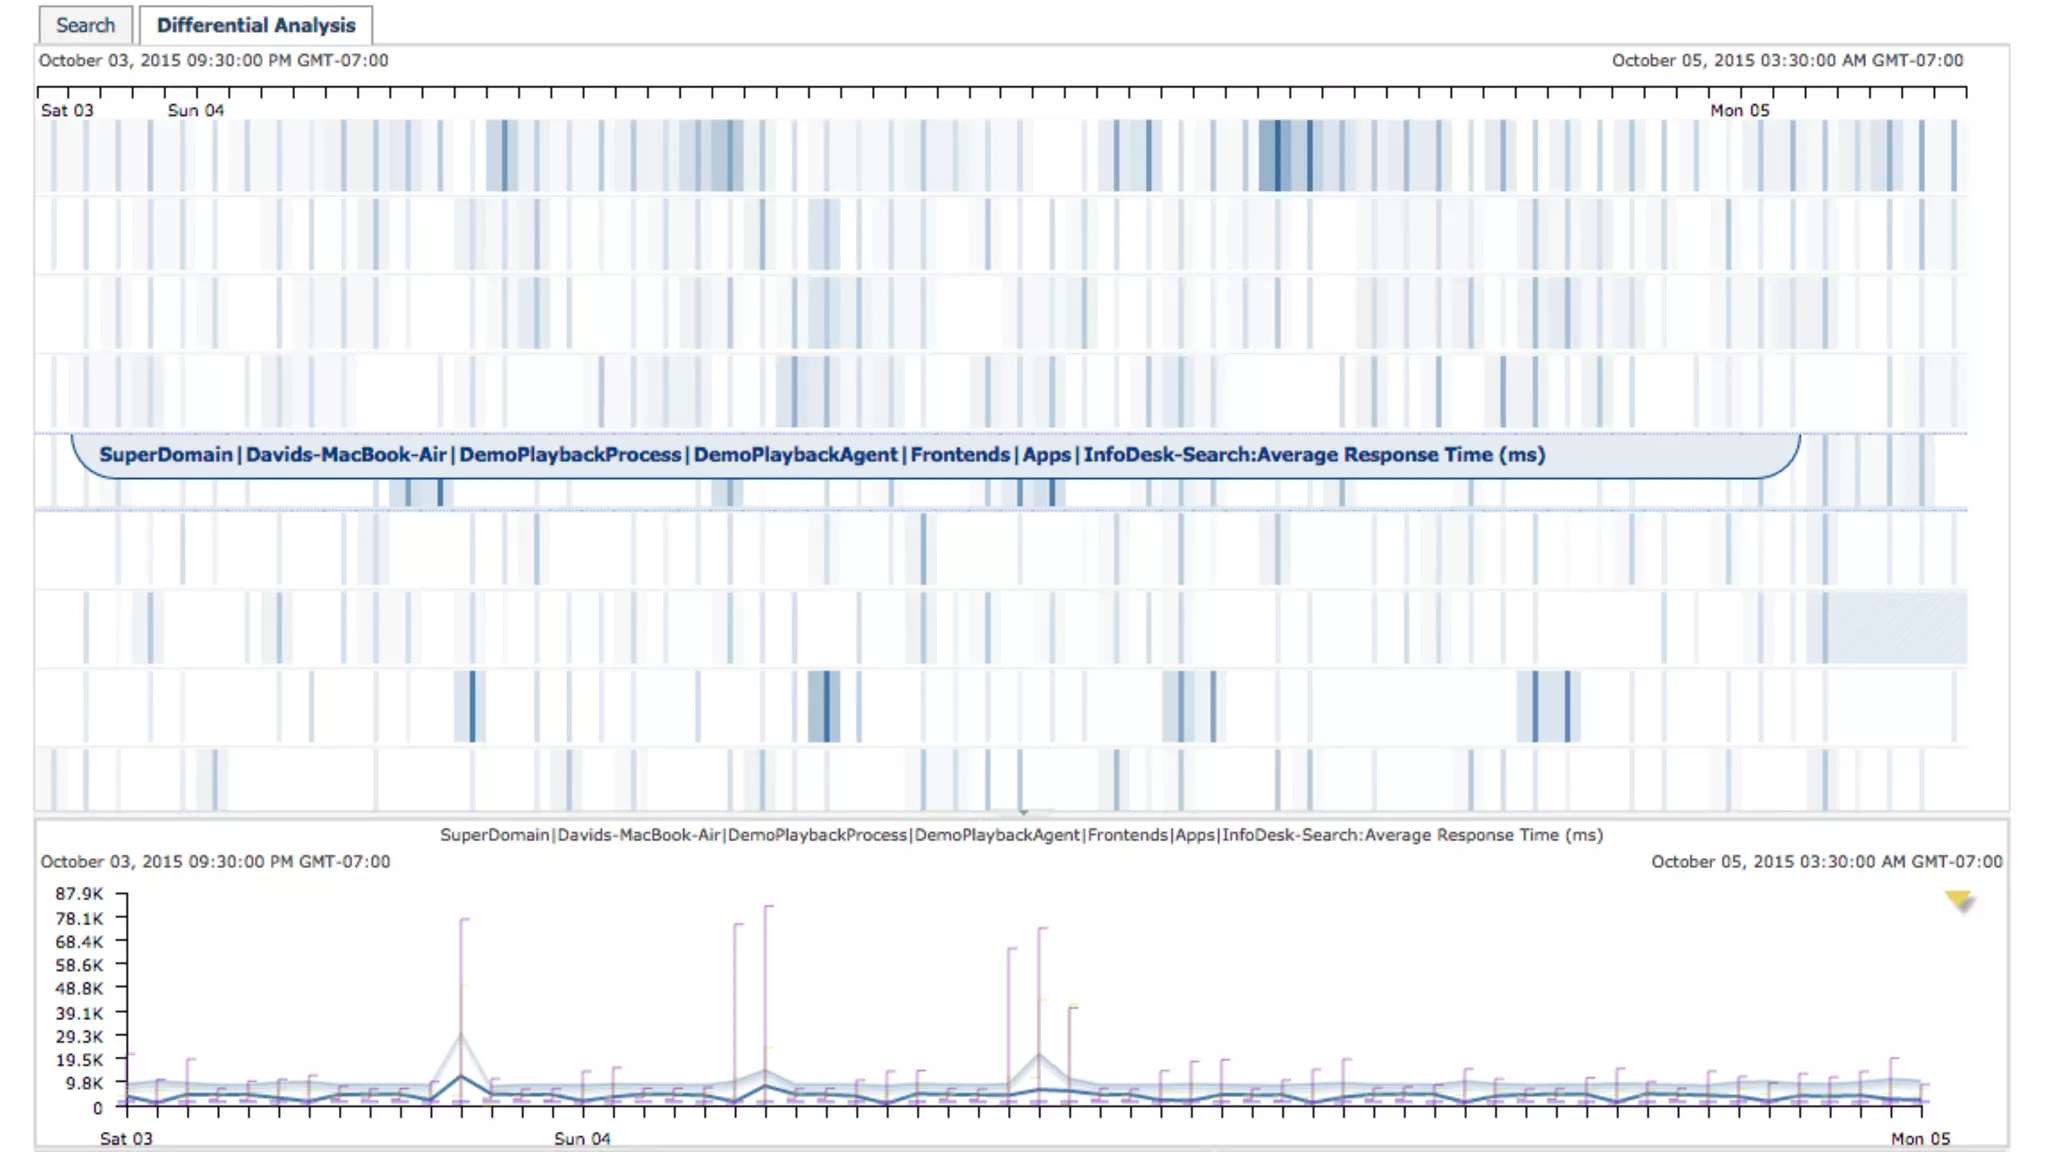2048x1152 pixels.
Task: Switch to the Search tab
Action: [85, 25]
